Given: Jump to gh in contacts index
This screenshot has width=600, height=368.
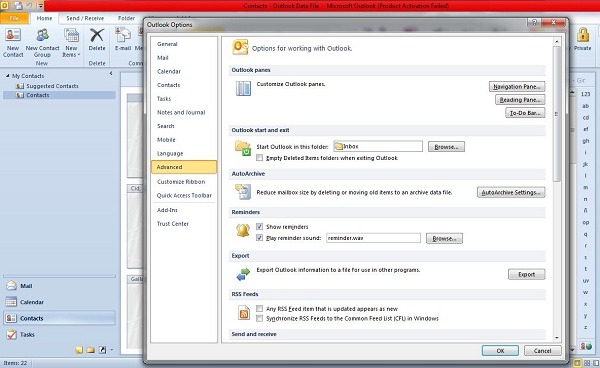Looking at the screenshot, I should point(585,141).
